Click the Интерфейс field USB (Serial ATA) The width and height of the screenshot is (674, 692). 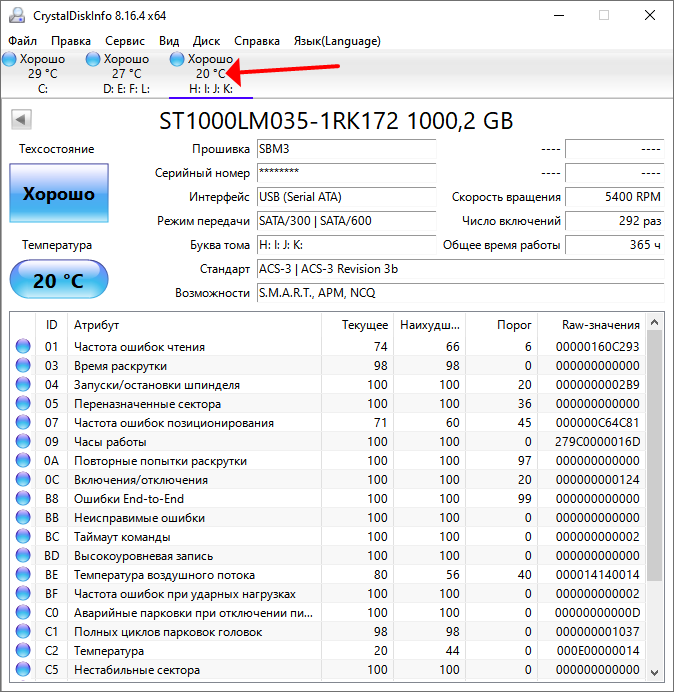pyautogui.click(x=346, y=197)
